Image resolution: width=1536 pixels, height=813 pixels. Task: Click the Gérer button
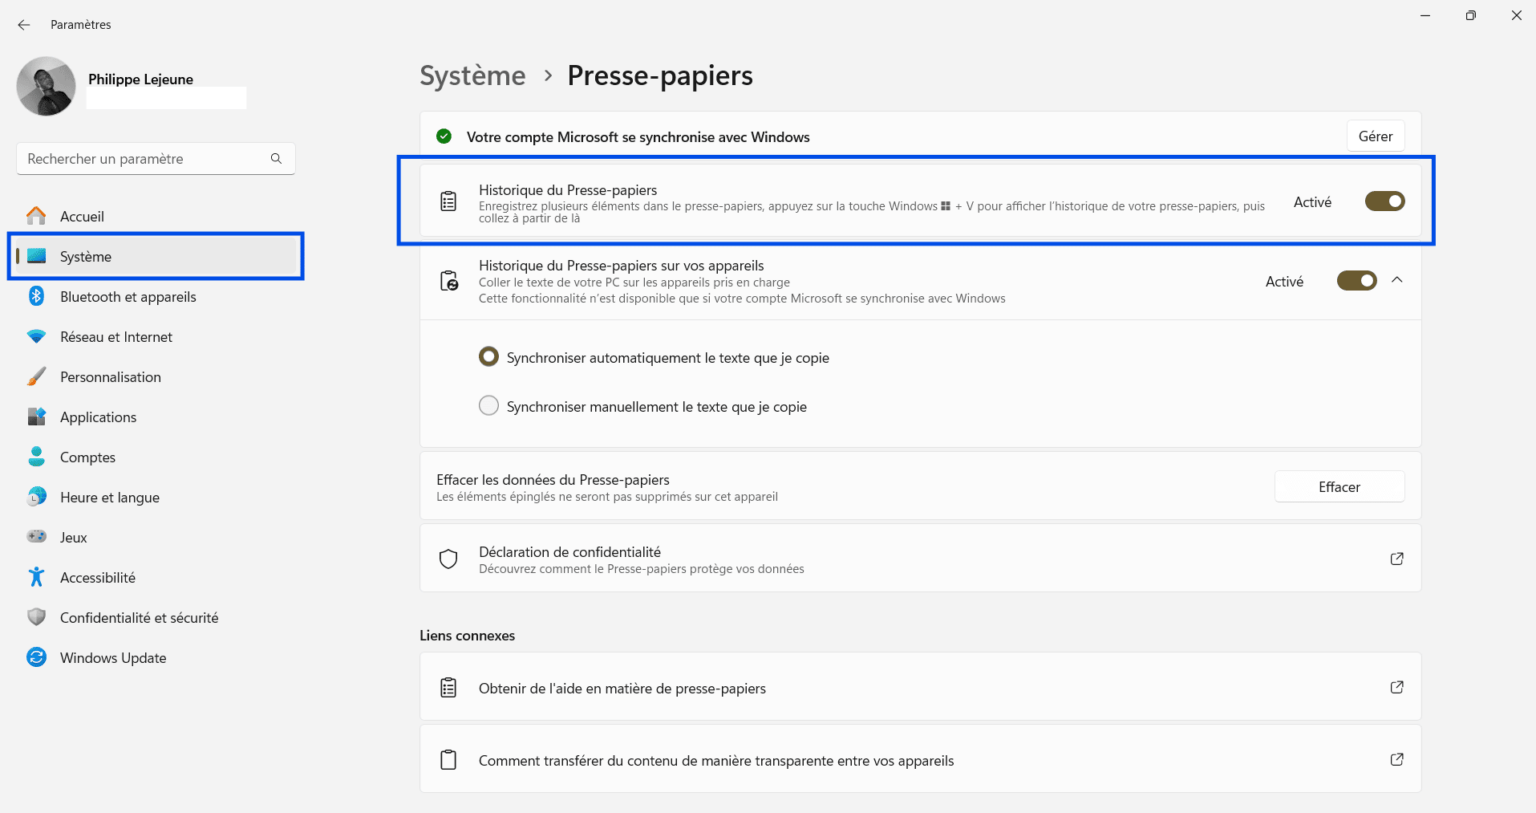pos(1375,136)
